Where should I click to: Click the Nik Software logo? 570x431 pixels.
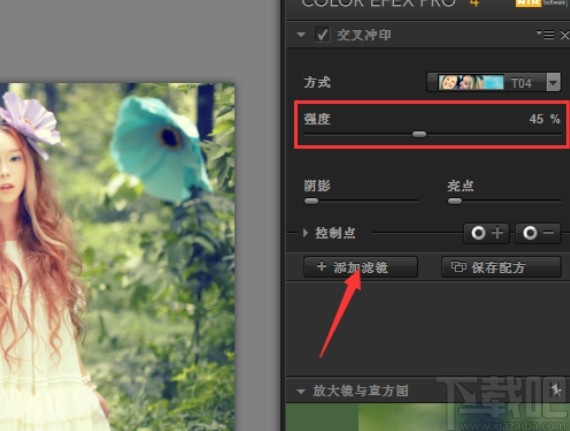[541, 3]
